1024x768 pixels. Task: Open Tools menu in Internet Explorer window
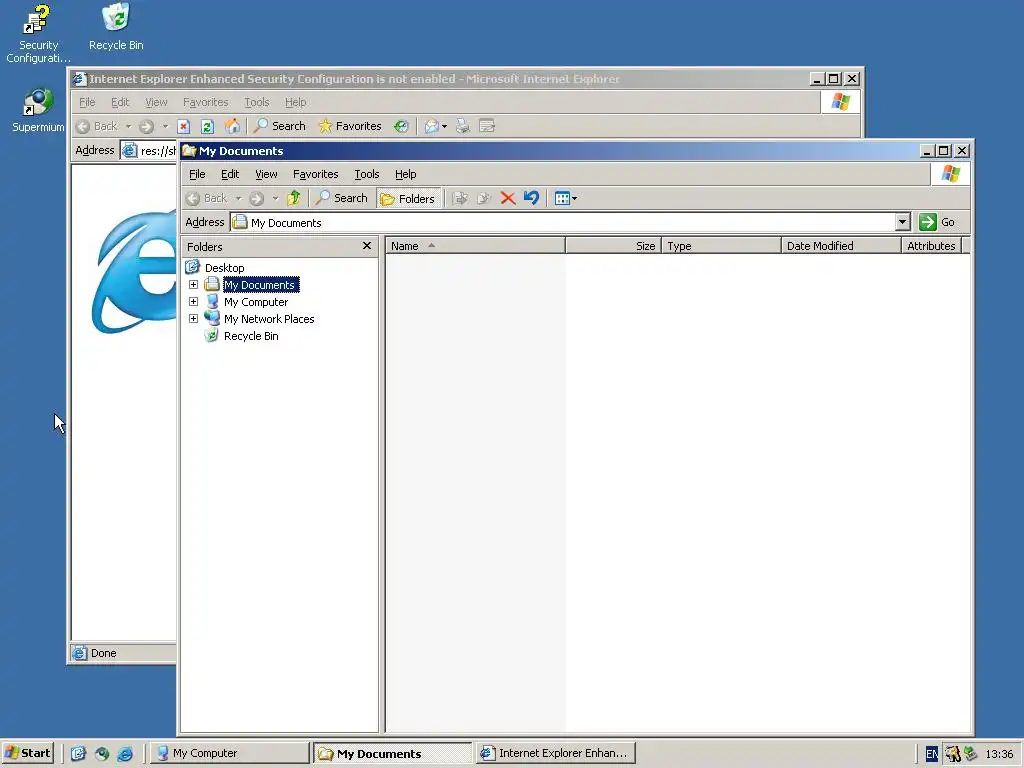pos(257,103)
